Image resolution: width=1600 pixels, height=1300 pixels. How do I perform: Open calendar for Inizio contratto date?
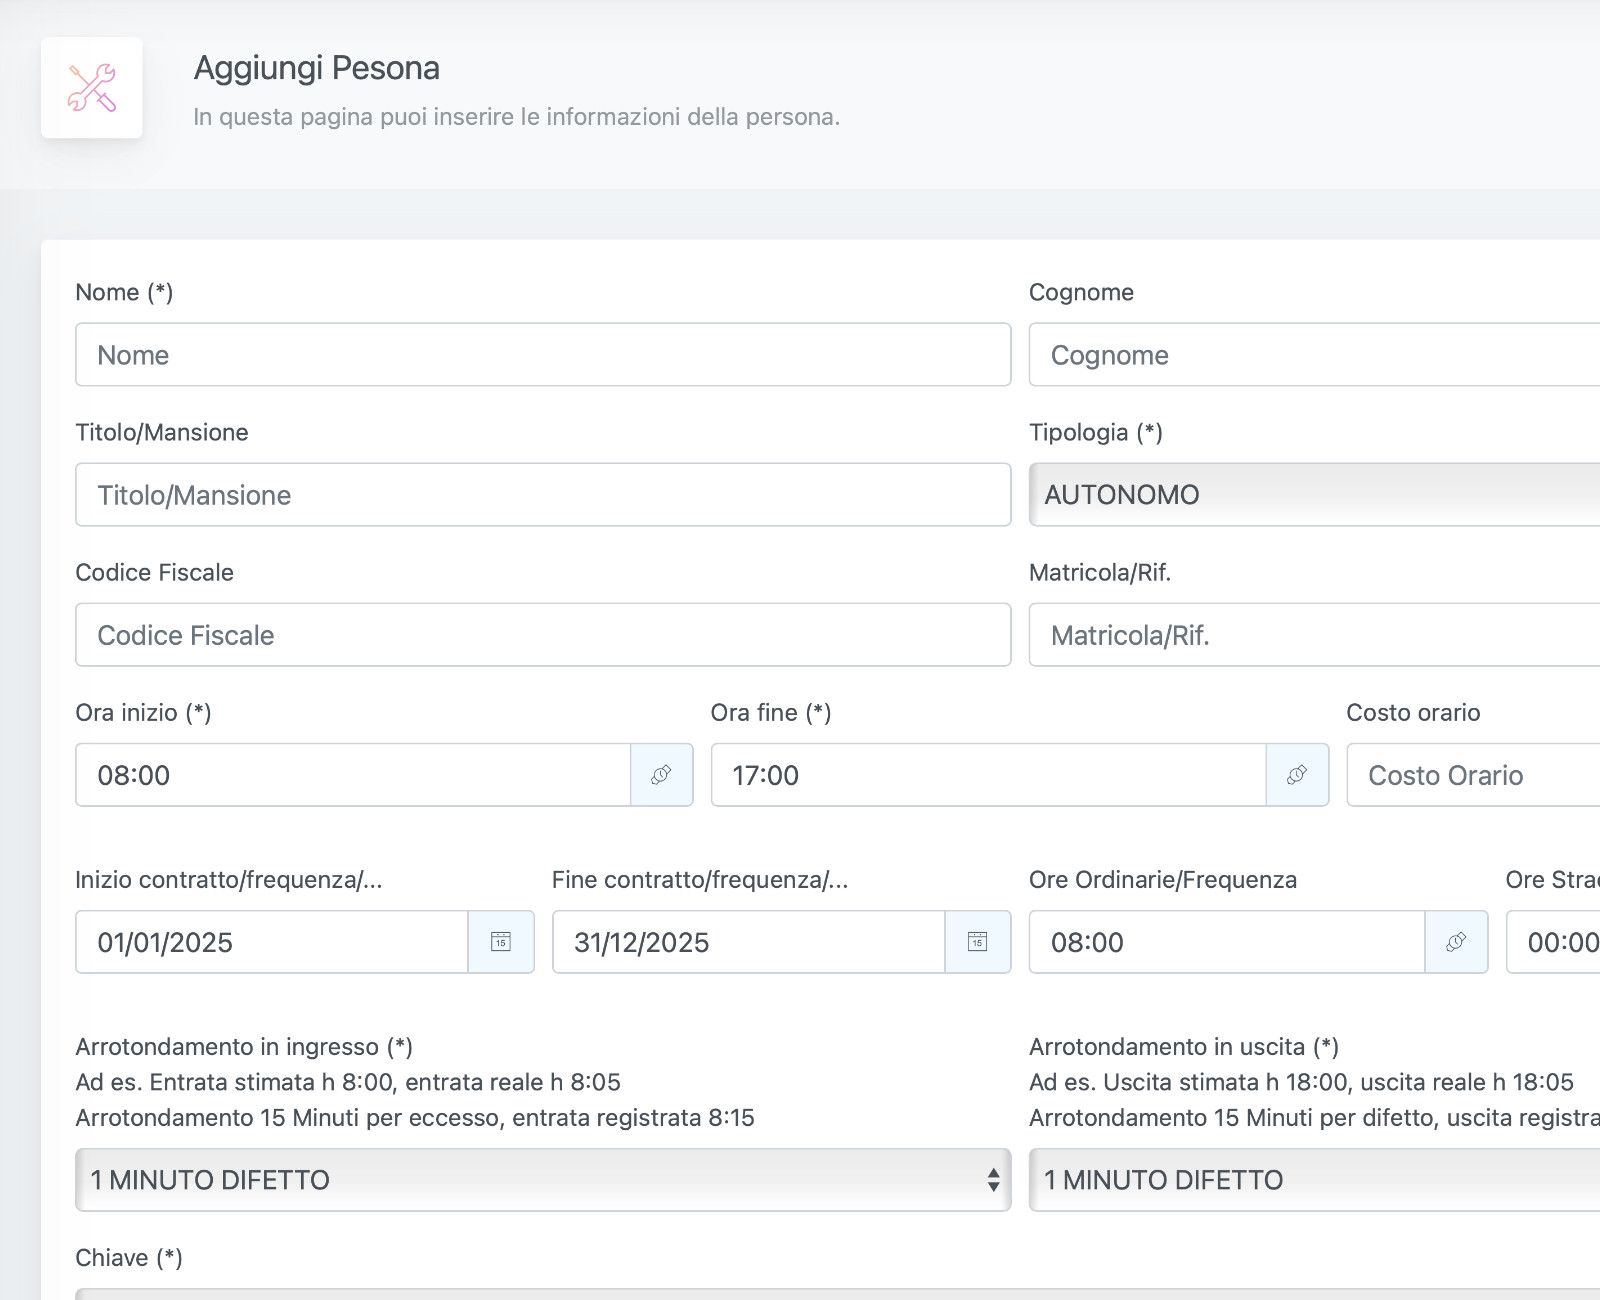click(x=501, y=942)
